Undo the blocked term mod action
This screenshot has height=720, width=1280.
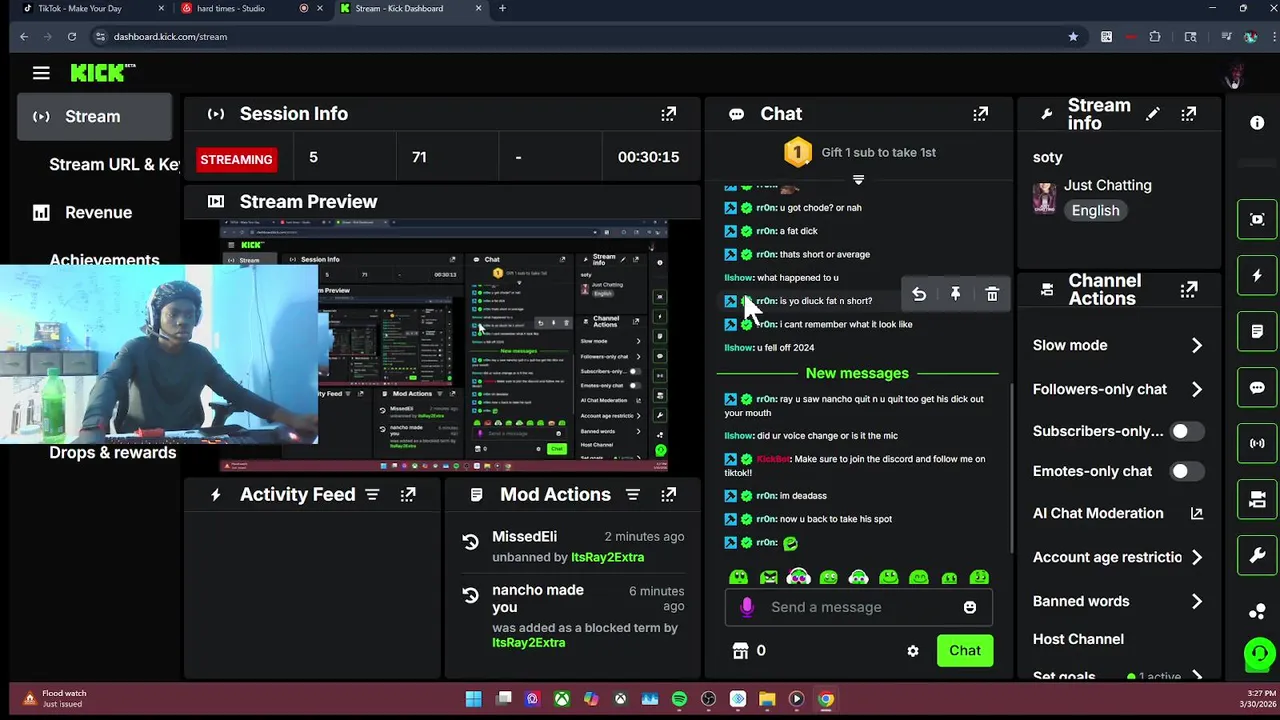click(470, 595)
